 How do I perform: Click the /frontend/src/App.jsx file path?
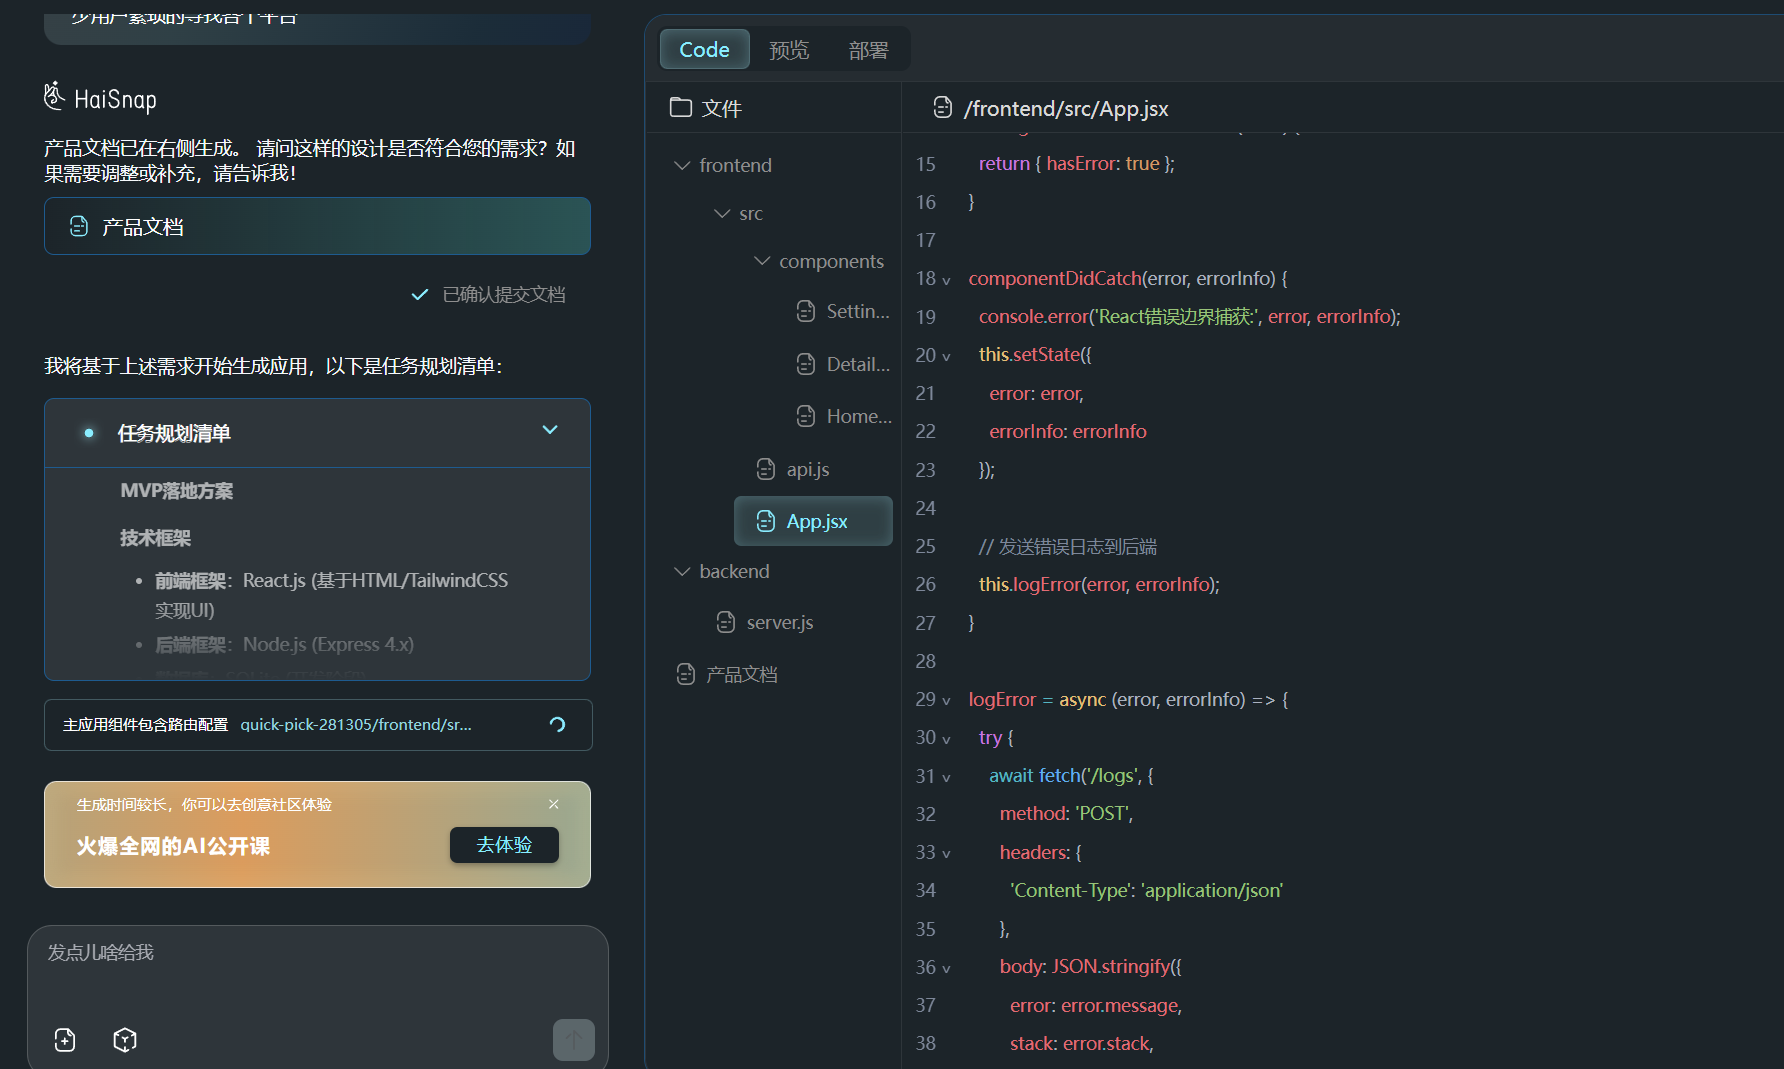coord(1066,108)
